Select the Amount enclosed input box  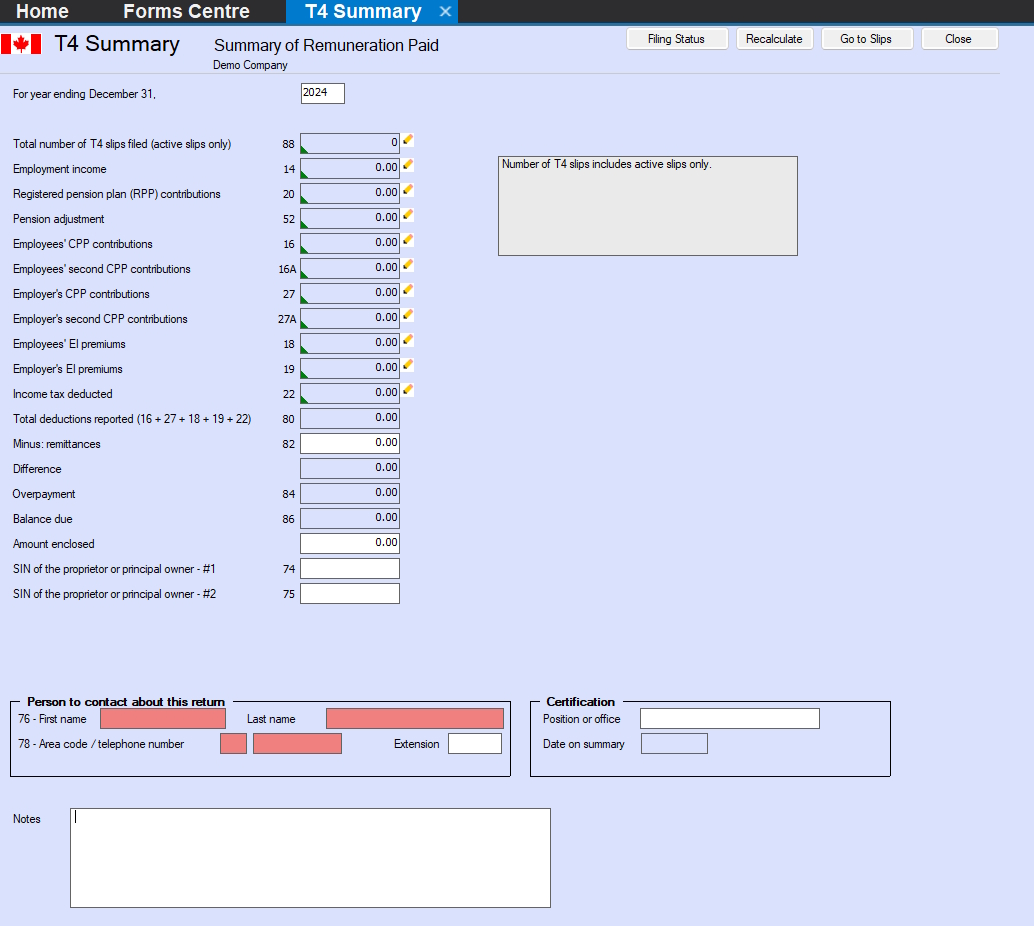(350, 543)
